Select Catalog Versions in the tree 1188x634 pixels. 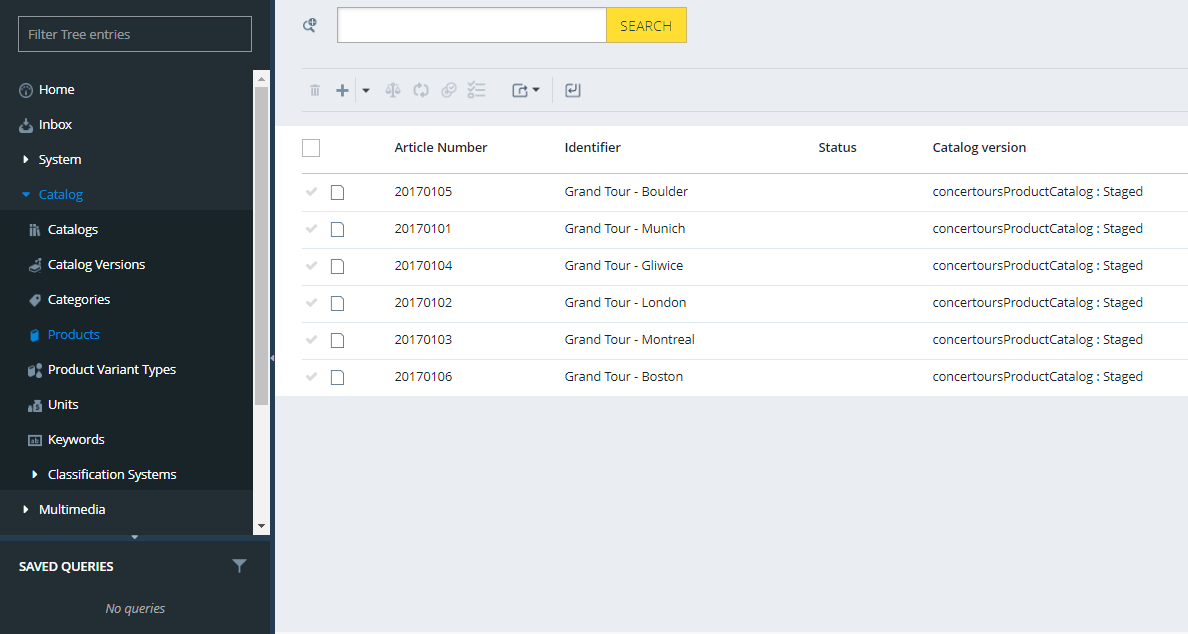pos(96,264)
